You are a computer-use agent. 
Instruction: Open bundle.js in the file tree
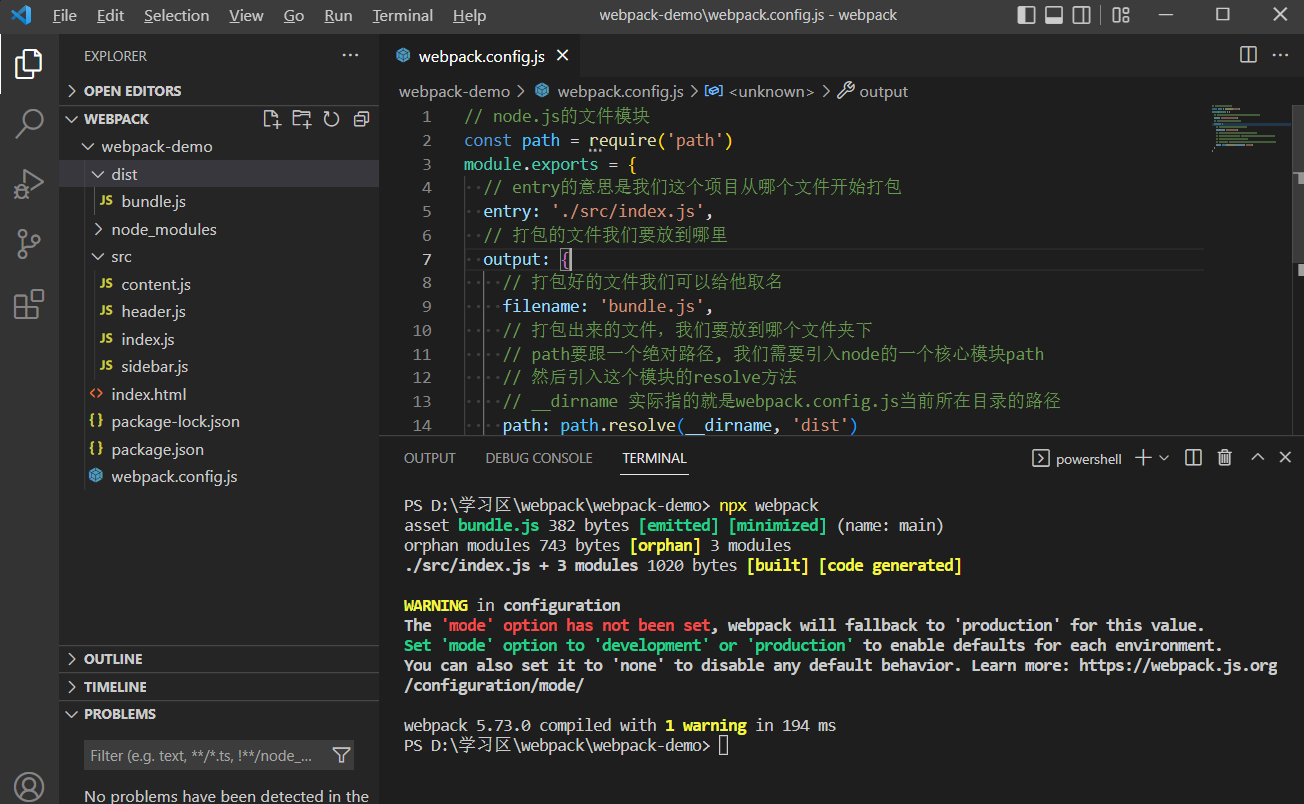coord(219,202)
